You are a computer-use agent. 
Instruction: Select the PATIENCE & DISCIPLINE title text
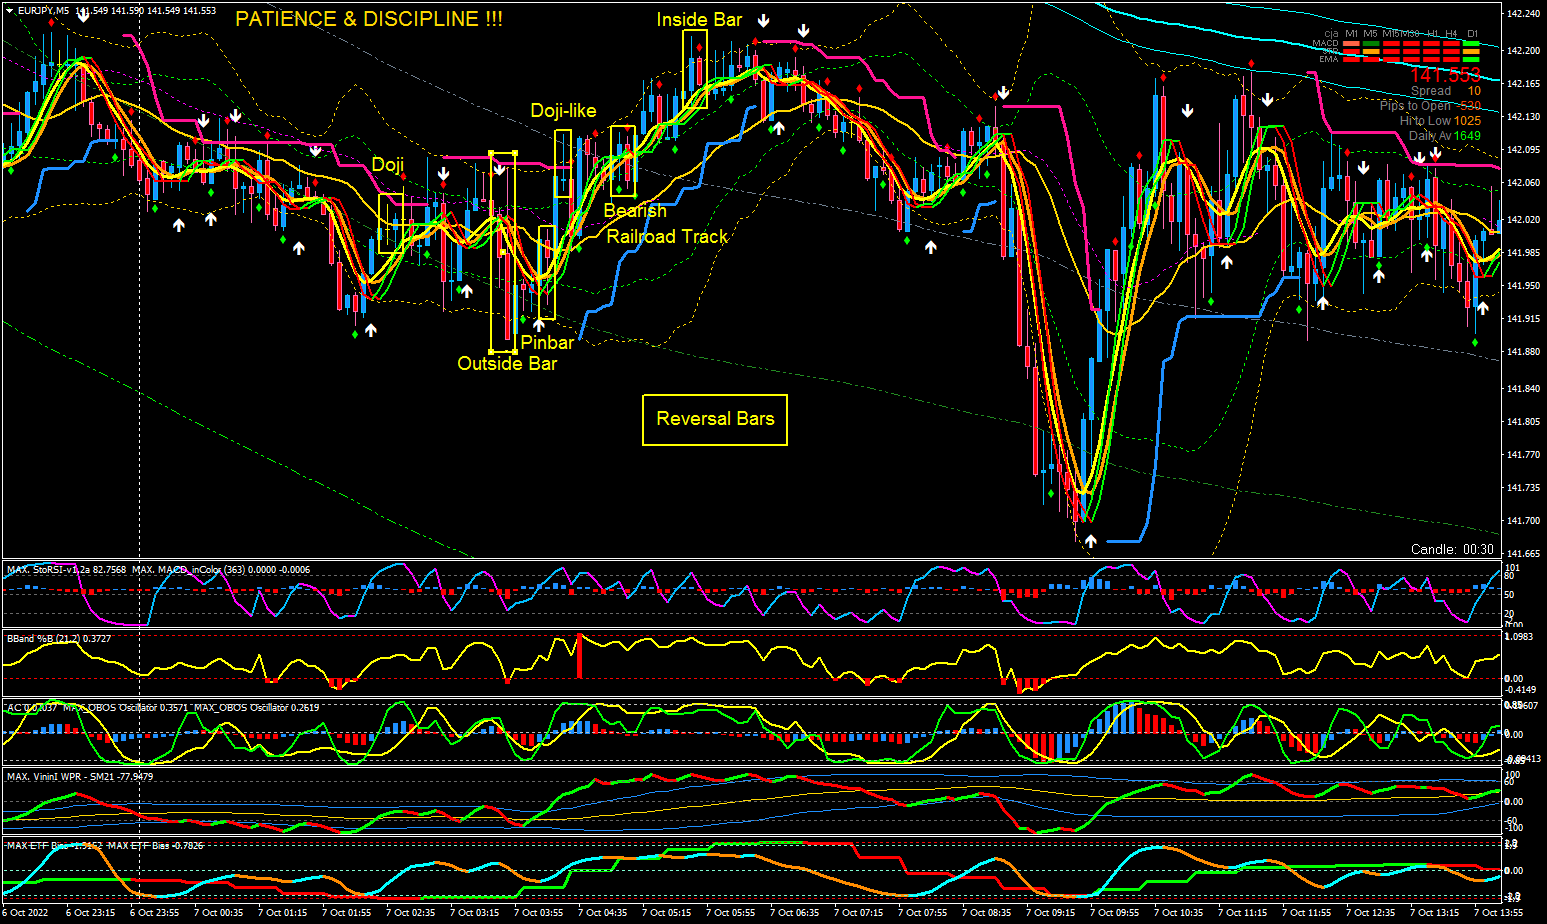(369, 19)
